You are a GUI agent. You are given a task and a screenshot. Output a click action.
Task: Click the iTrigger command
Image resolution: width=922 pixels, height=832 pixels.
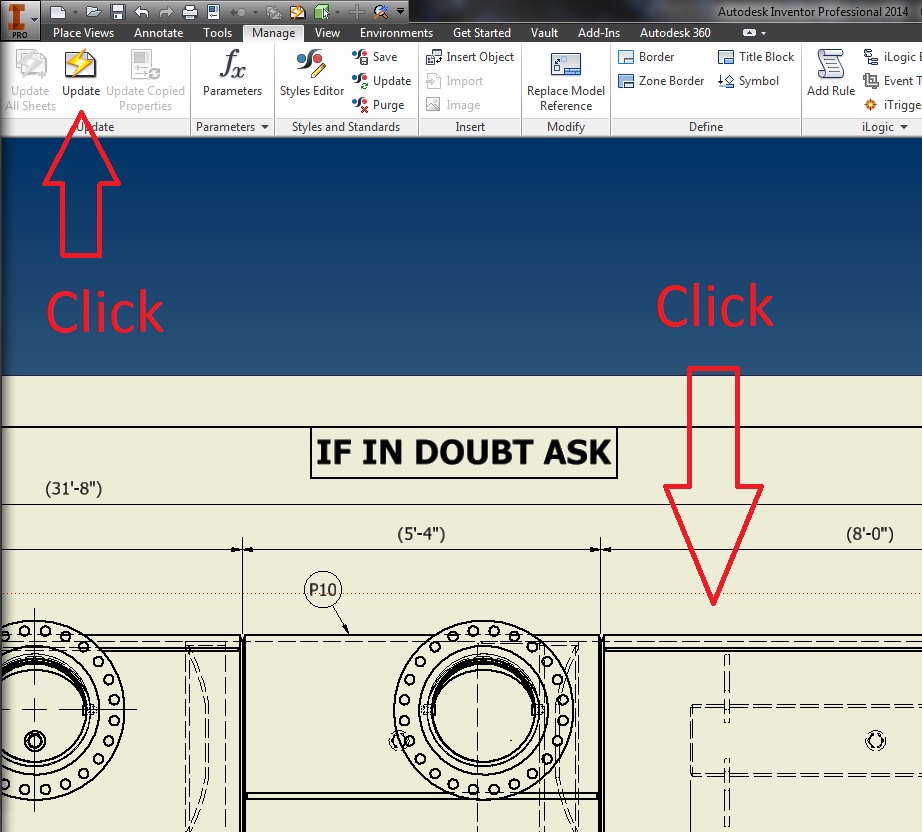click(x=892, y=105)
